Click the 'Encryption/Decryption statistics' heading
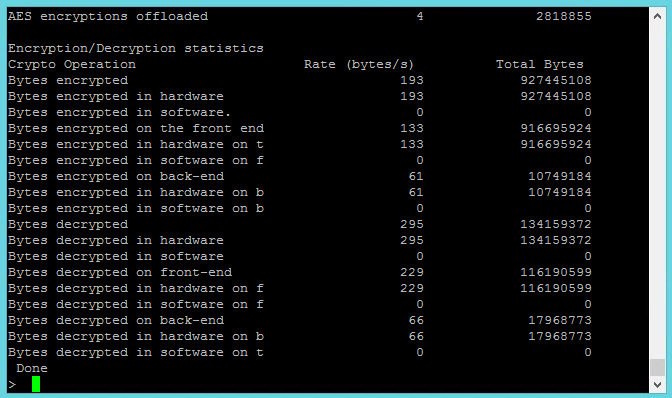The image size is (672, 398). click(136, 48)
